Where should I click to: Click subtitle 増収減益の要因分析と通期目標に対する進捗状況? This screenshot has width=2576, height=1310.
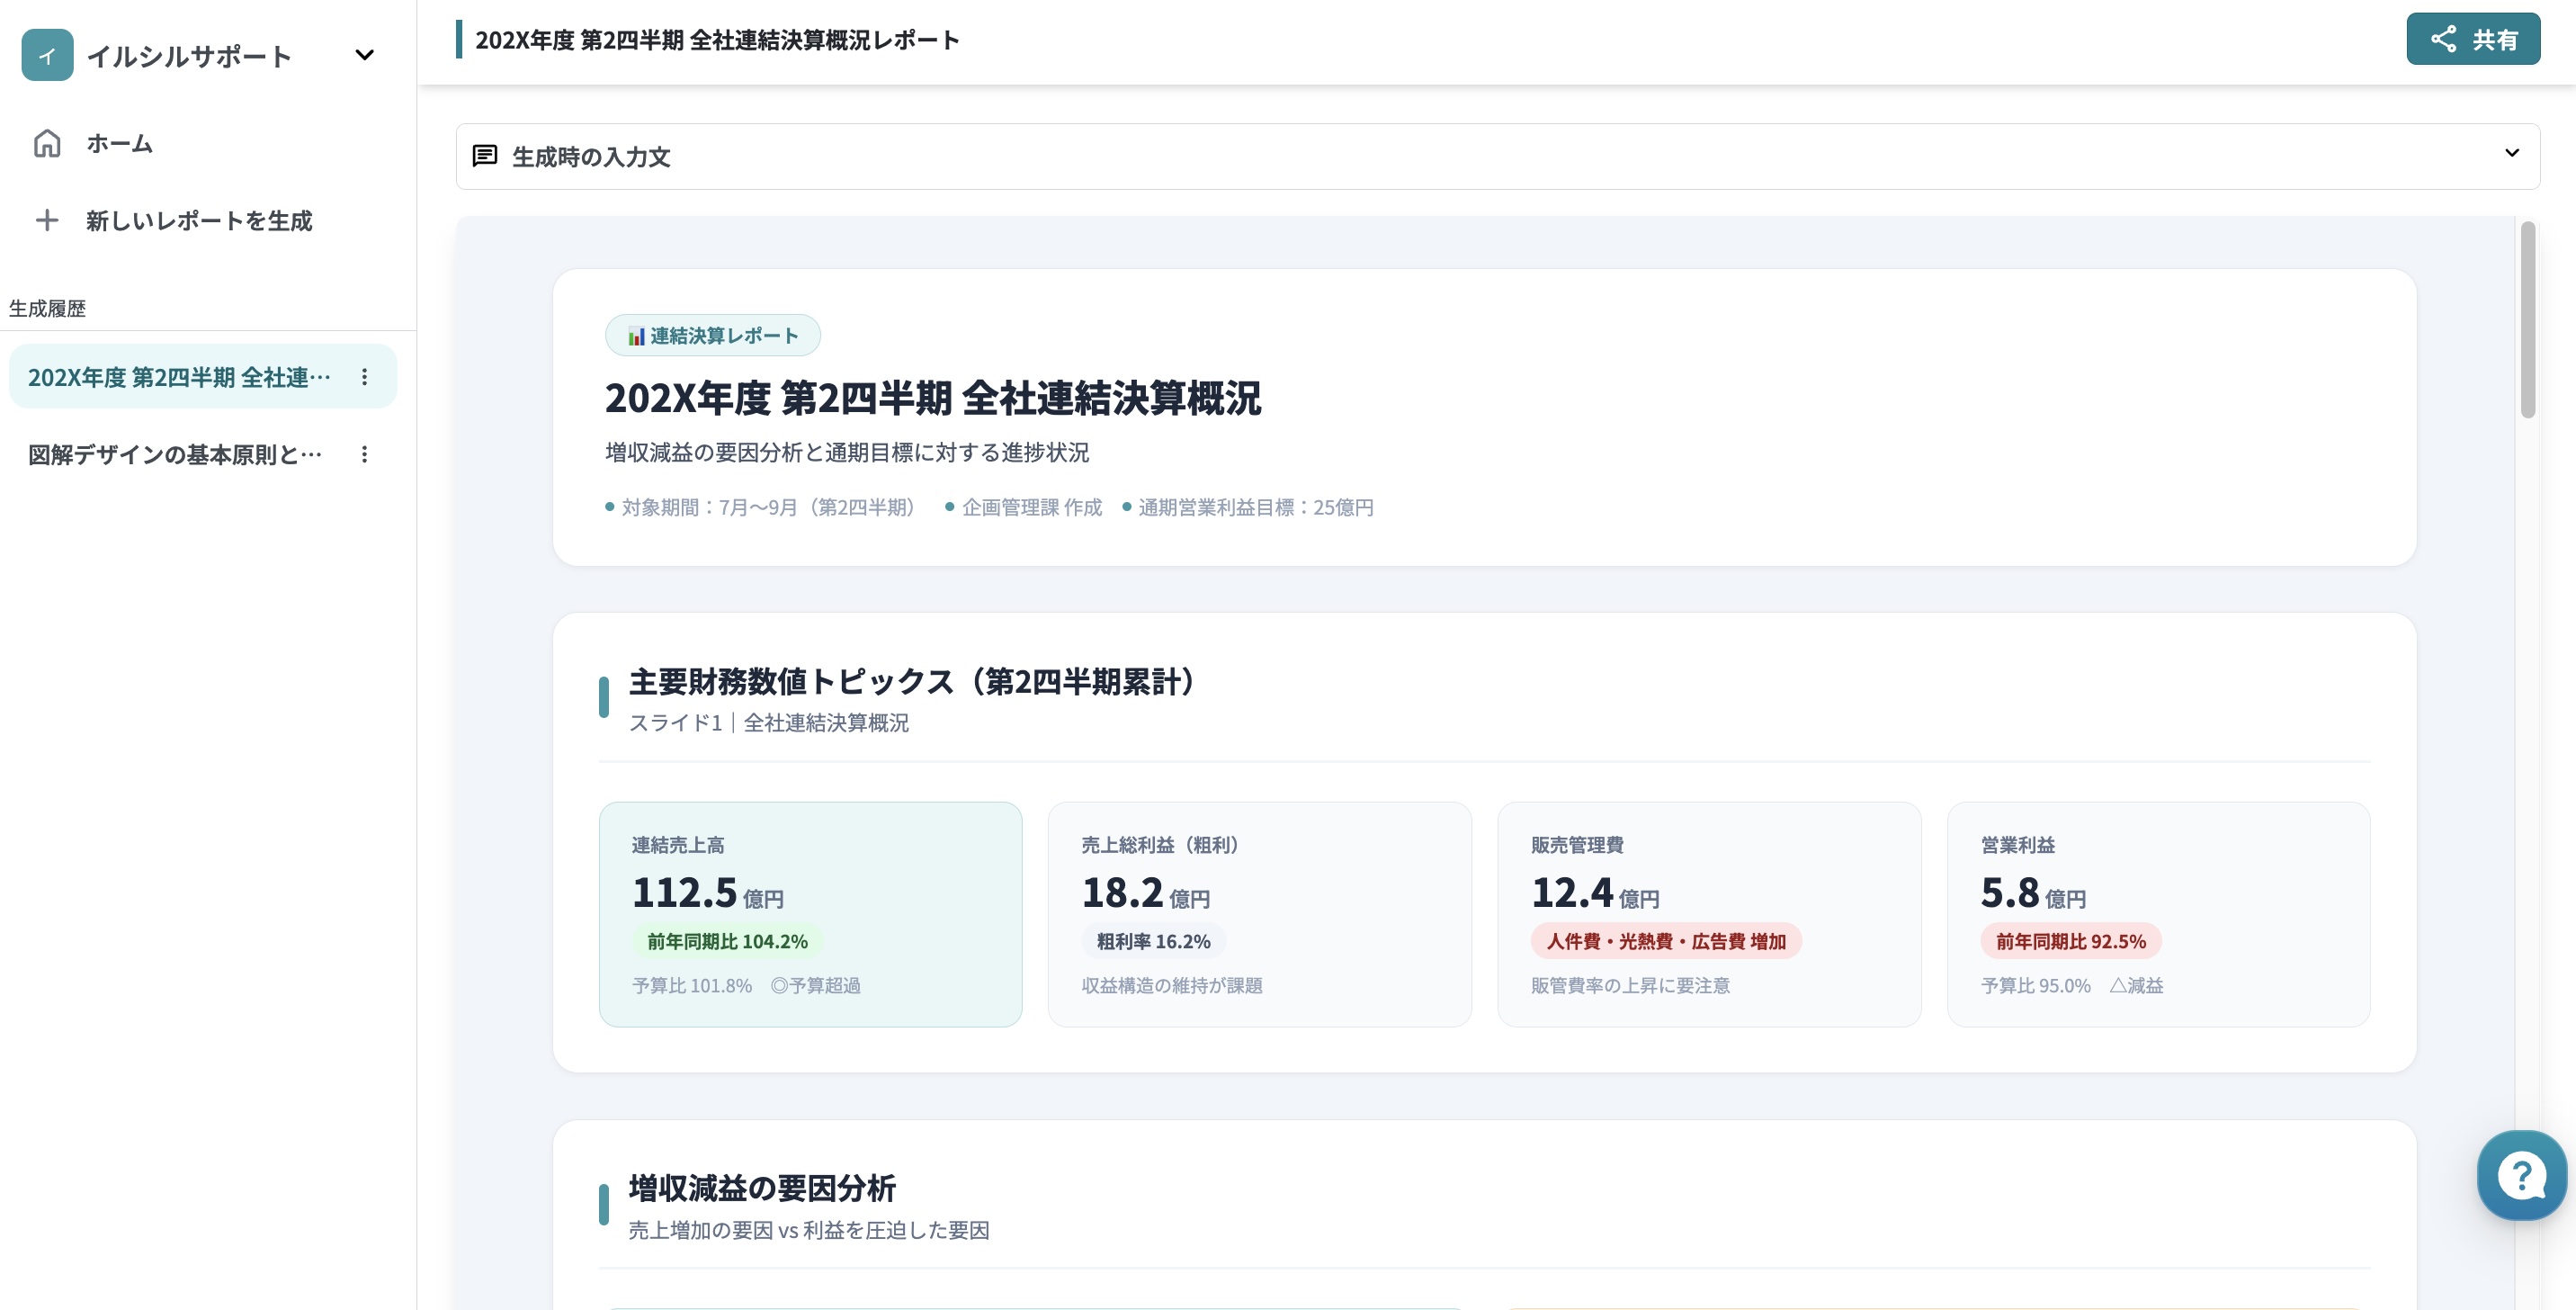point(847,452)
